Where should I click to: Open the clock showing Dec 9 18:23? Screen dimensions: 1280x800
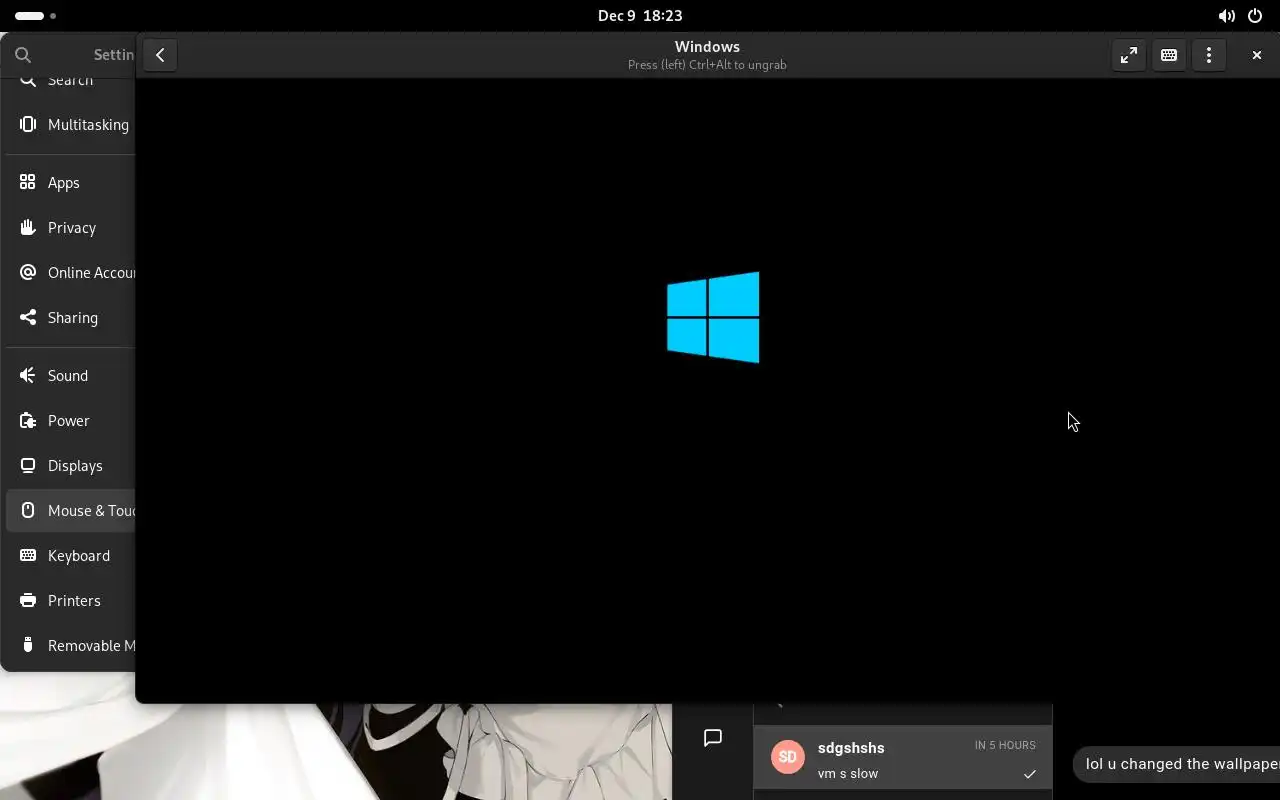640,15
